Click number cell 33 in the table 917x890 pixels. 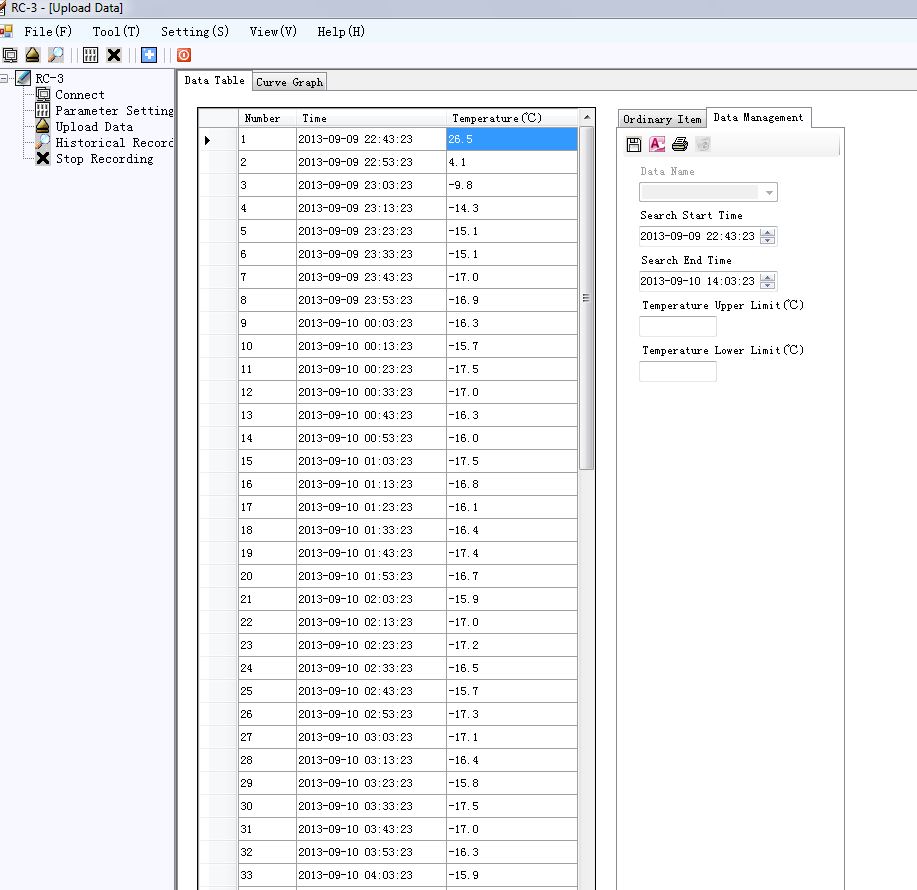click(x=267, y=875)
